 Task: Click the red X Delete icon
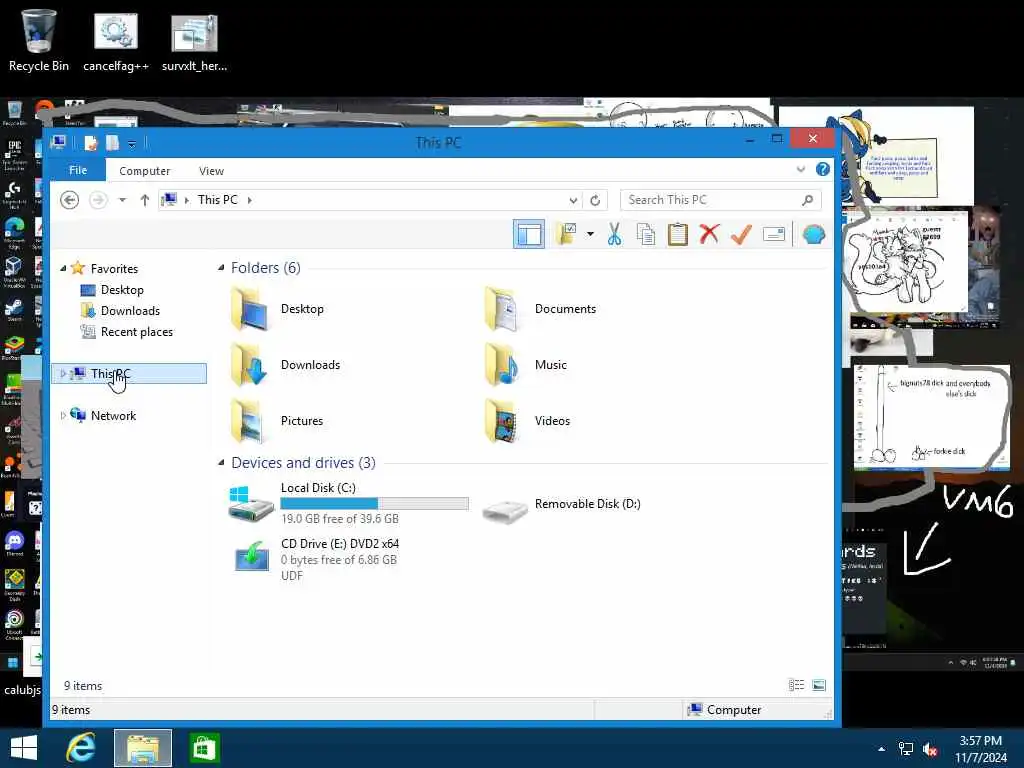click(709, 234)
